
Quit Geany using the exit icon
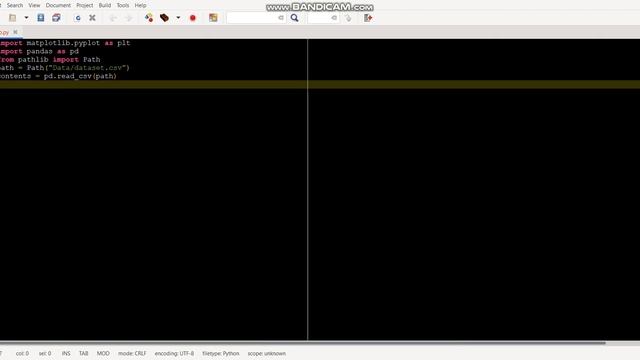coord(368,18)
